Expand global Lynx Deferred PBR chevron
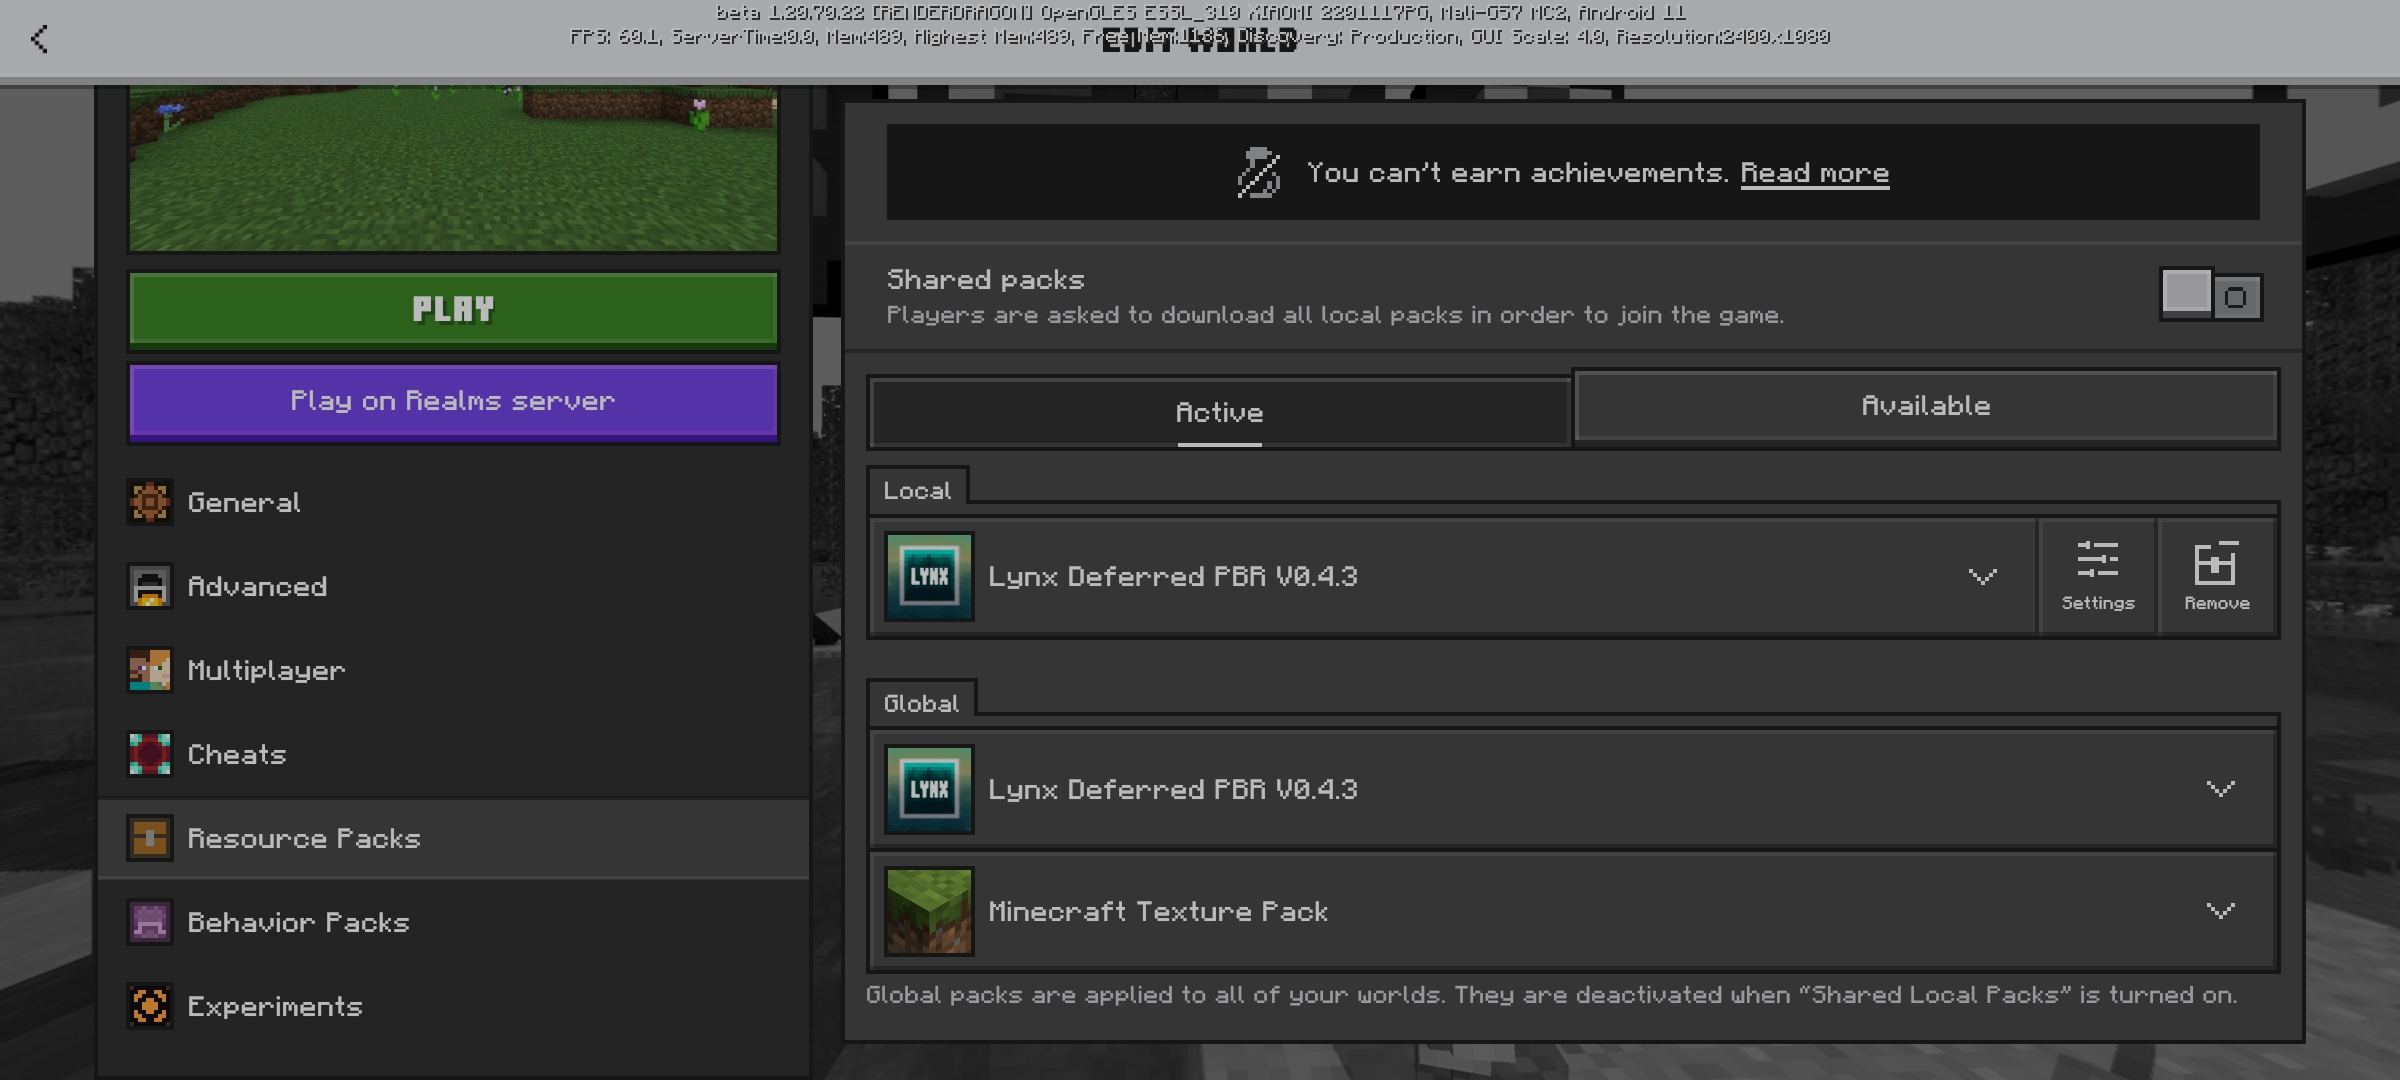The width and height of the screenshot is (2400, 1080). pyautogui.click(x=2220, y=789)
